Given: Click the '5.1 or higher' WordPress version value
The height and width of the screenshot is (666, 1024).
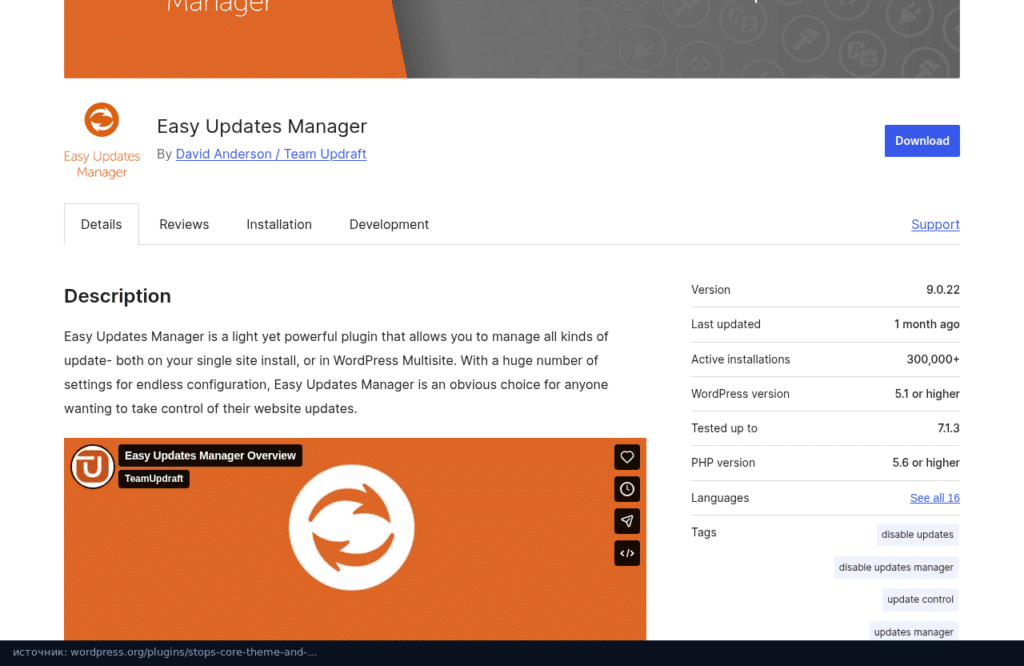Looking at the screenshot, I should tap(927, 394).
